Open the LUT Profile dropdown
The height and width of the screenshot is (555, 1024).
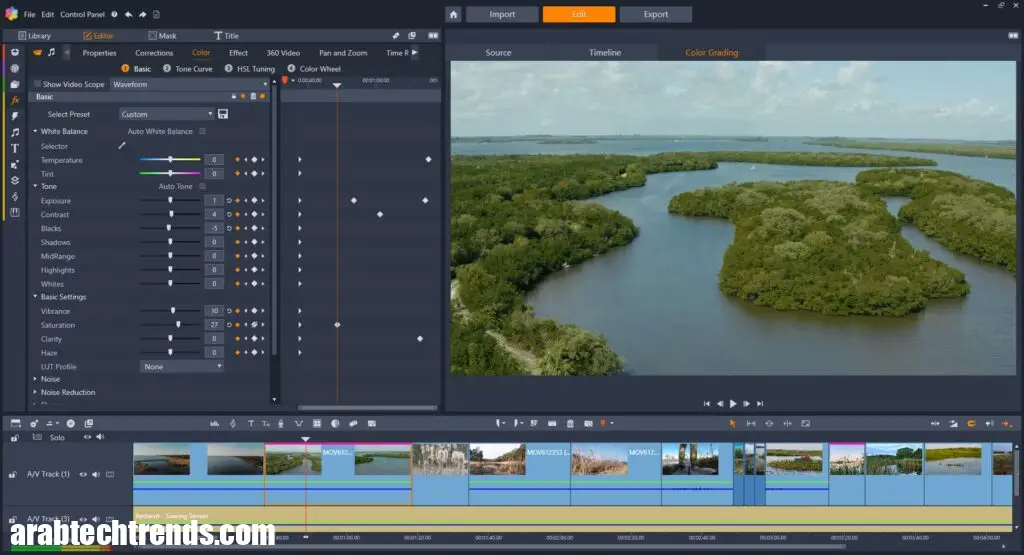pos(183,367)
